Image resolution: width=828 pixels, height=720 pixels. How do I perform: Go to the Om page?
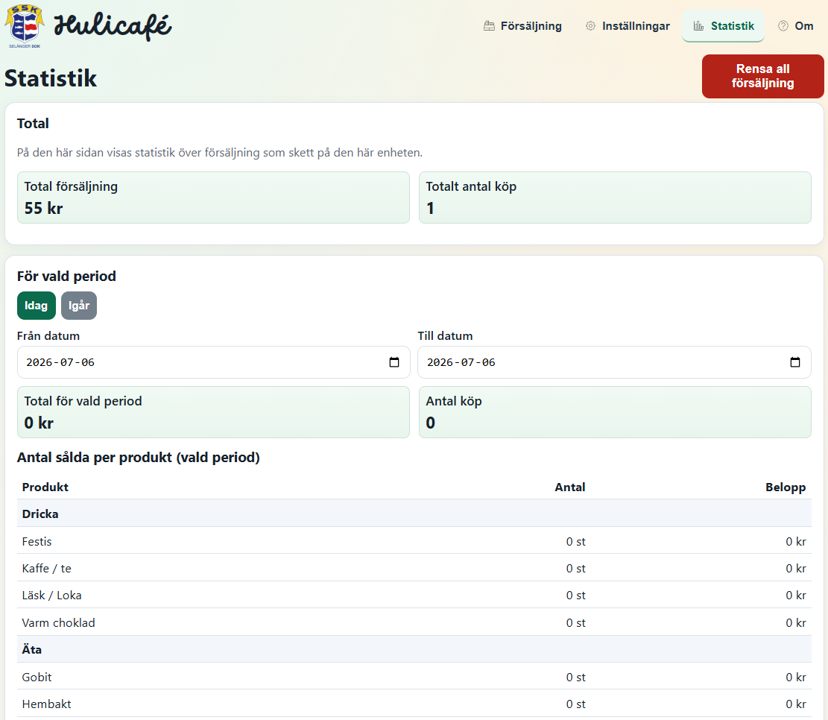[x=795, y=26]
